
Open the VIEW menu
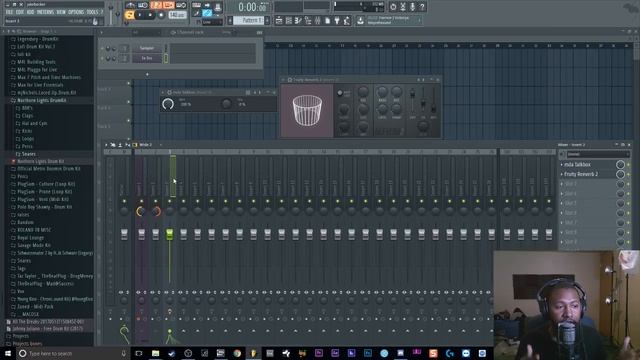tap(61, 12)
